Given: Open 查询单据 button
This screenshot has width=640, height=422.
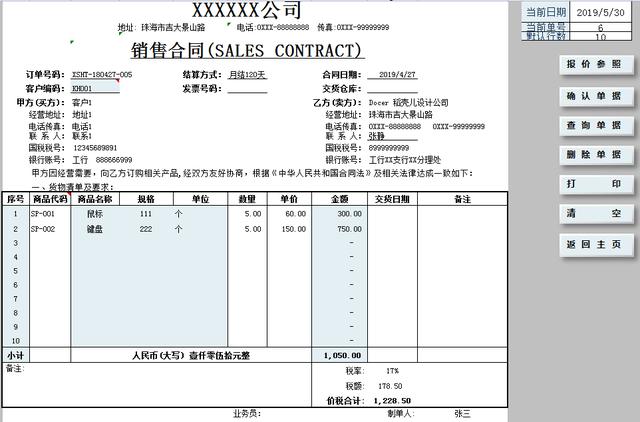Looking at the screenshot, I should [x=596, y=125].
